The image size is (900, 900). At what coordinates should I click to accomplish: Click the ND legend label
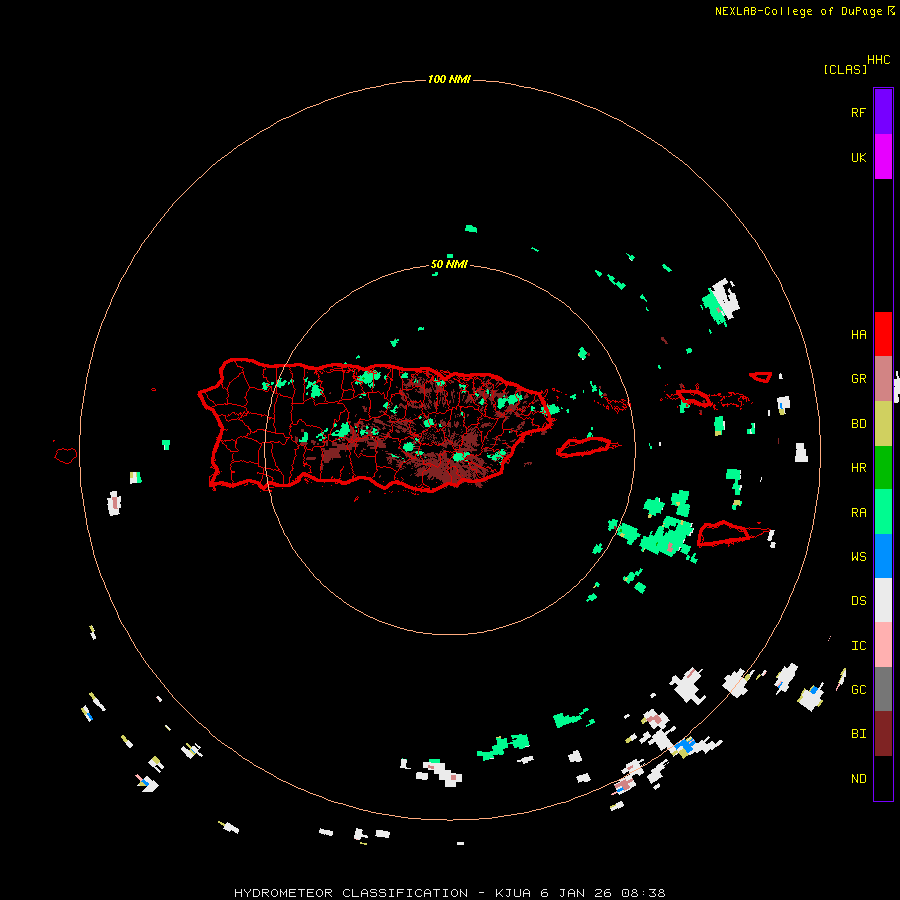click(858, 779)
